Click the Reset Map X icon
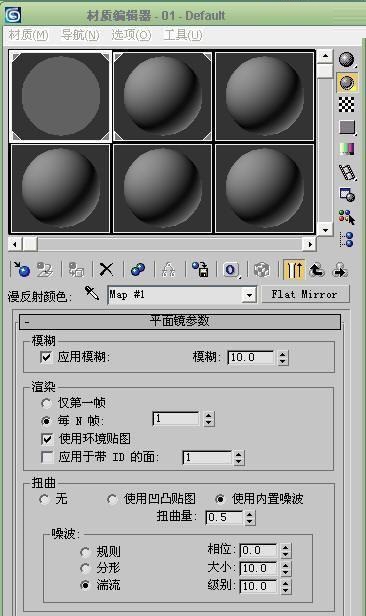Image resolution: width=366 pixels, height=616 pixels. tap(106, 270)
